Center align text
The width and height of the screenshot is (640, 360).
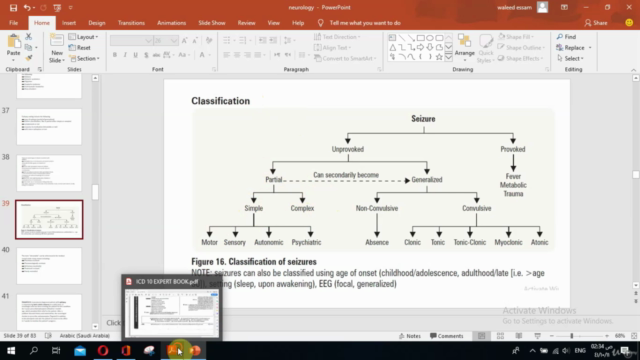tap(237, 55)
